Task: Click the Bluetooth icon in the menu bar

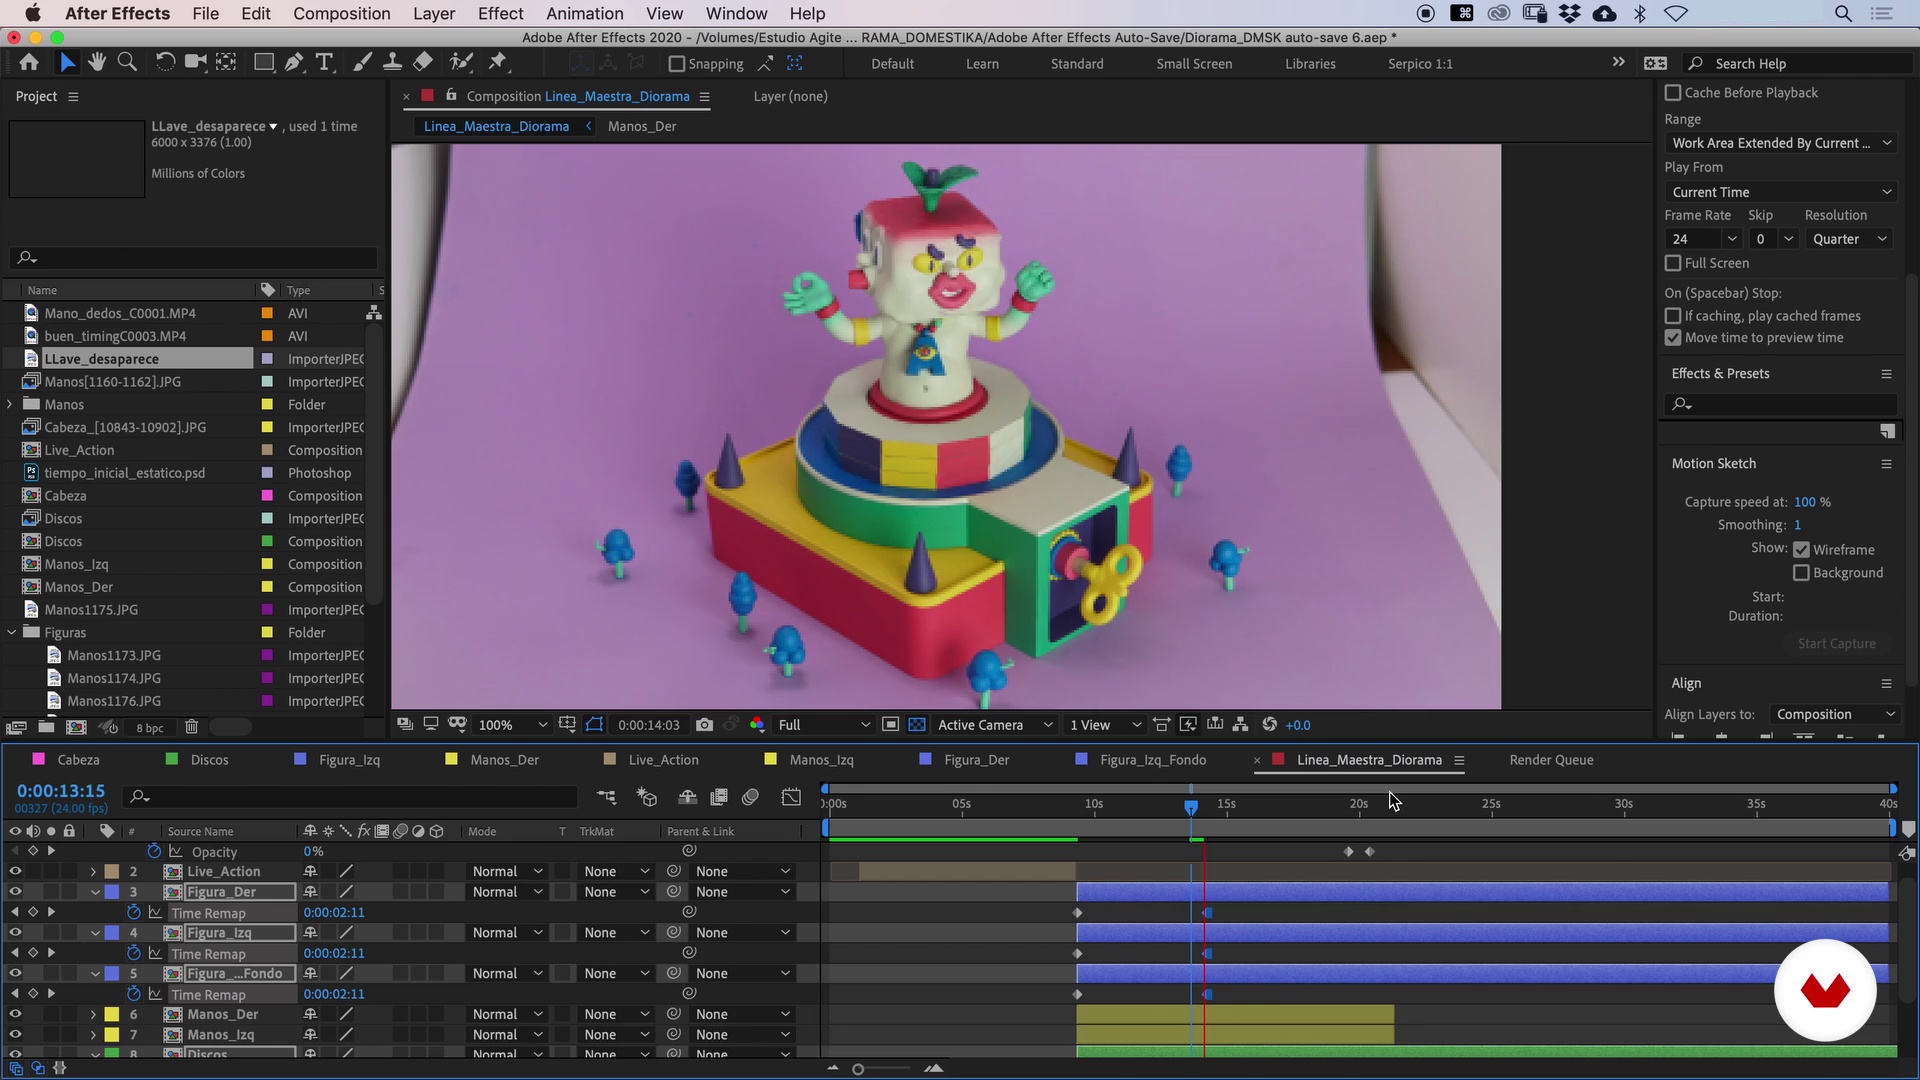Action: 1640,13
